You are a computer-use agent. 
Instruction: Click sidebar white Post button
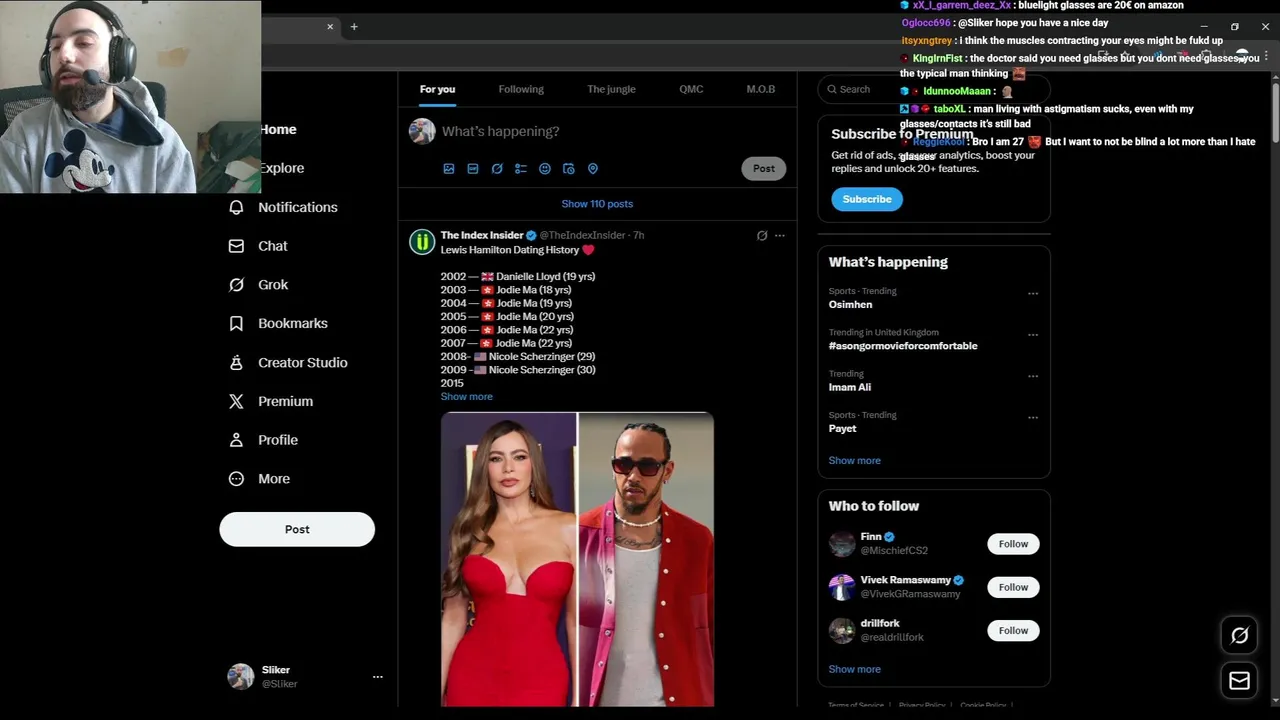pos(297,529)
